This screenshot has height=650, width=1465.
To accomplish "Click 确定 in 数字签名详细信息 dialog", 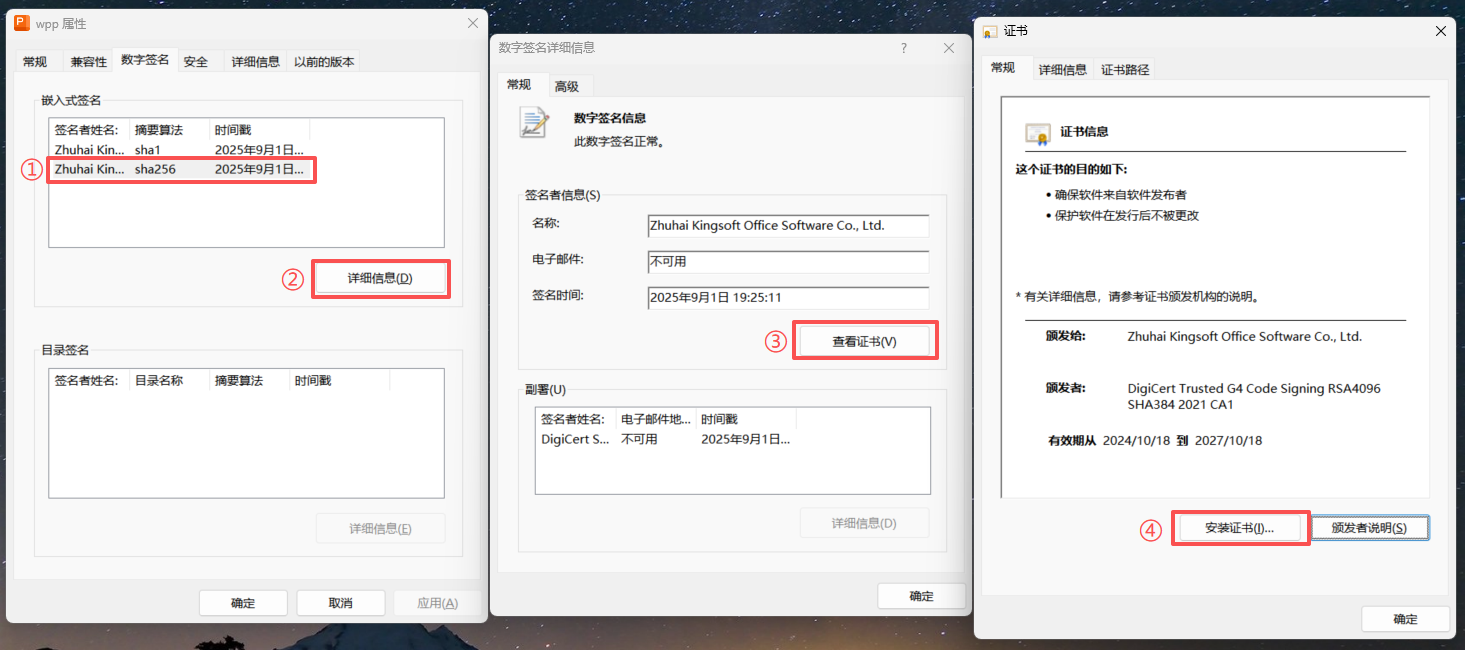I will (921, 596).
